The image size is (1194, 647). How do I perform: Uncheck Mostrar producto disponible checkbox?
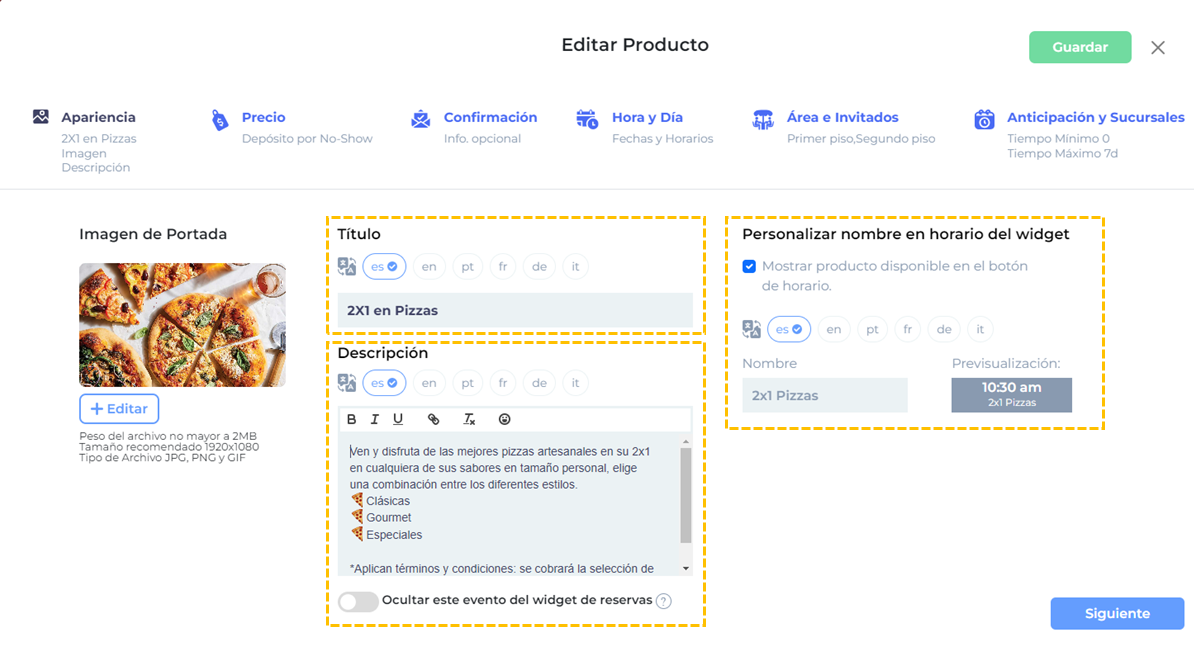coord(749,266)
